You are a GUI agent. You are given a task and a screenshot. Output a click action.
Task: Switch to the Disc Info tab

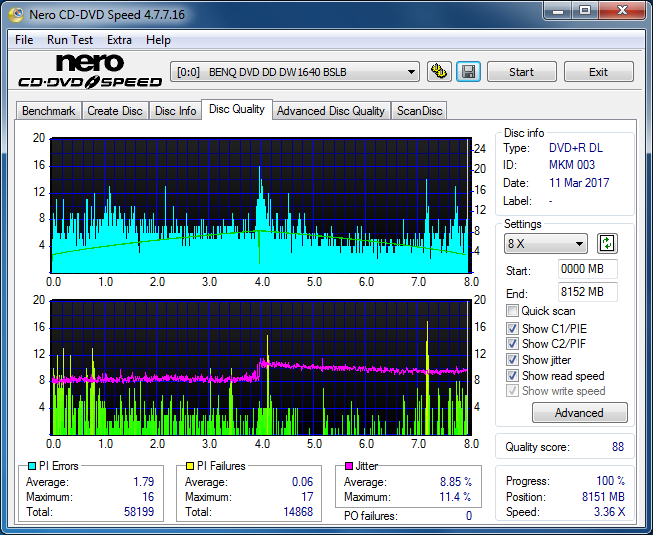(x=175, y=111)
